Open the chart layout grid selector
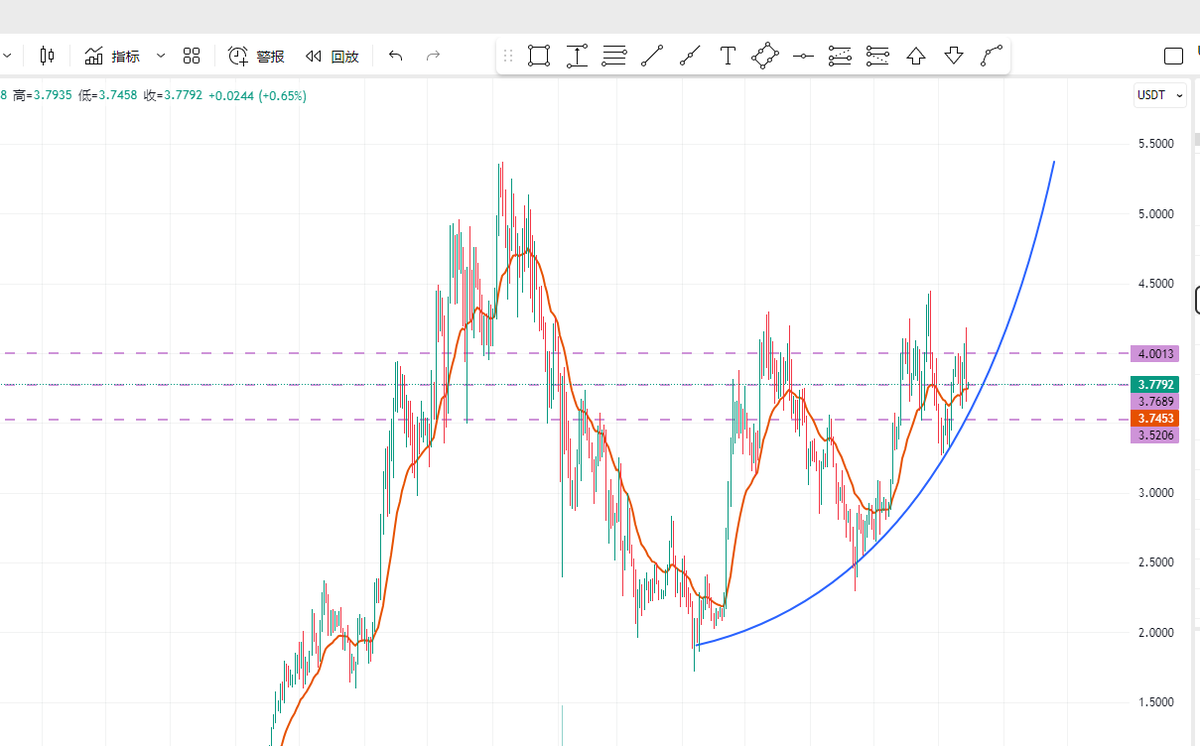 (191, 56)
